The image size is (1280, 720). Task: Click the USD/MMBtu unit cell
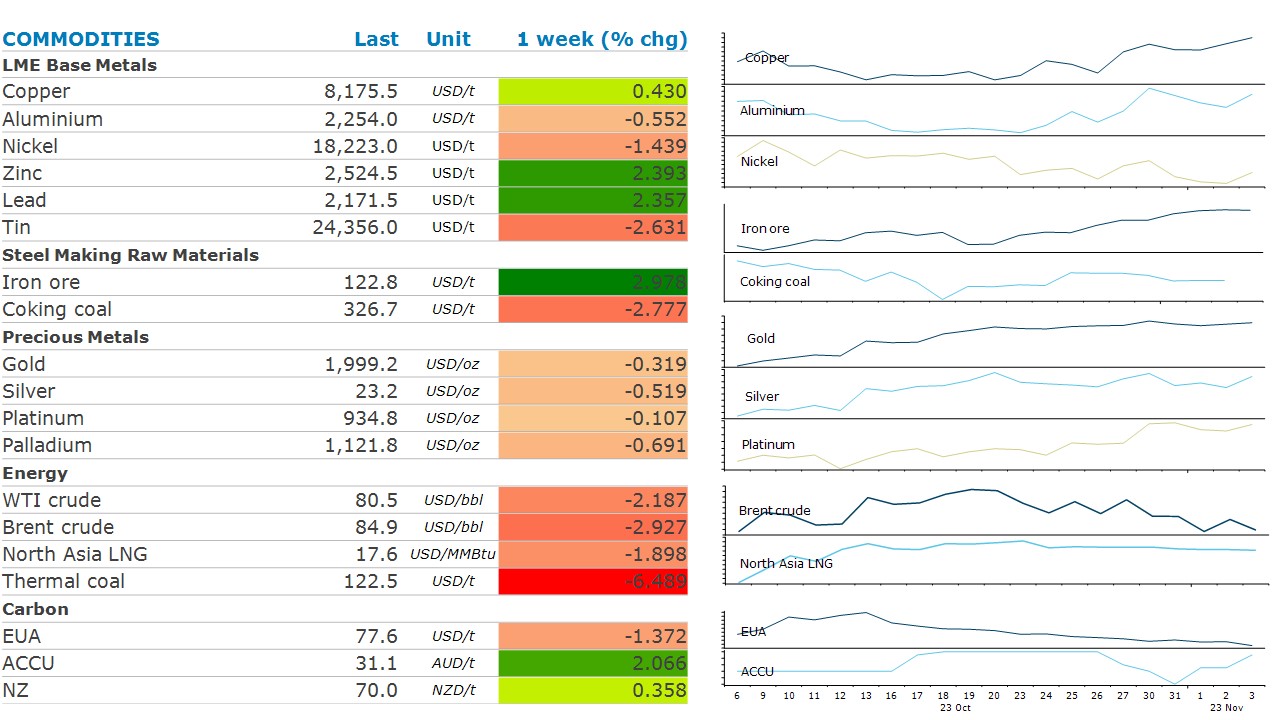[x=453, y=554]
